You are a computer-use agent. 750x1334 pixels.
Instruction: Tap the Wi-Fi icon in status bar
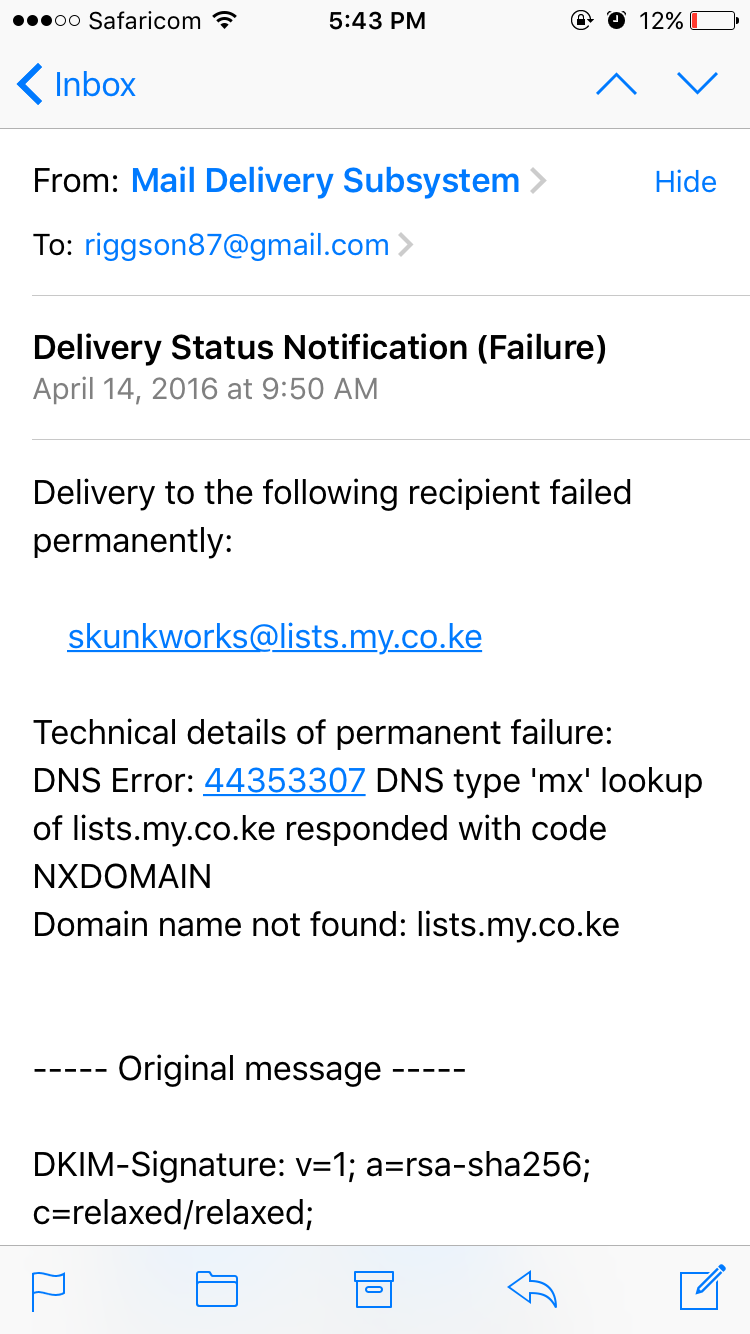225,20
